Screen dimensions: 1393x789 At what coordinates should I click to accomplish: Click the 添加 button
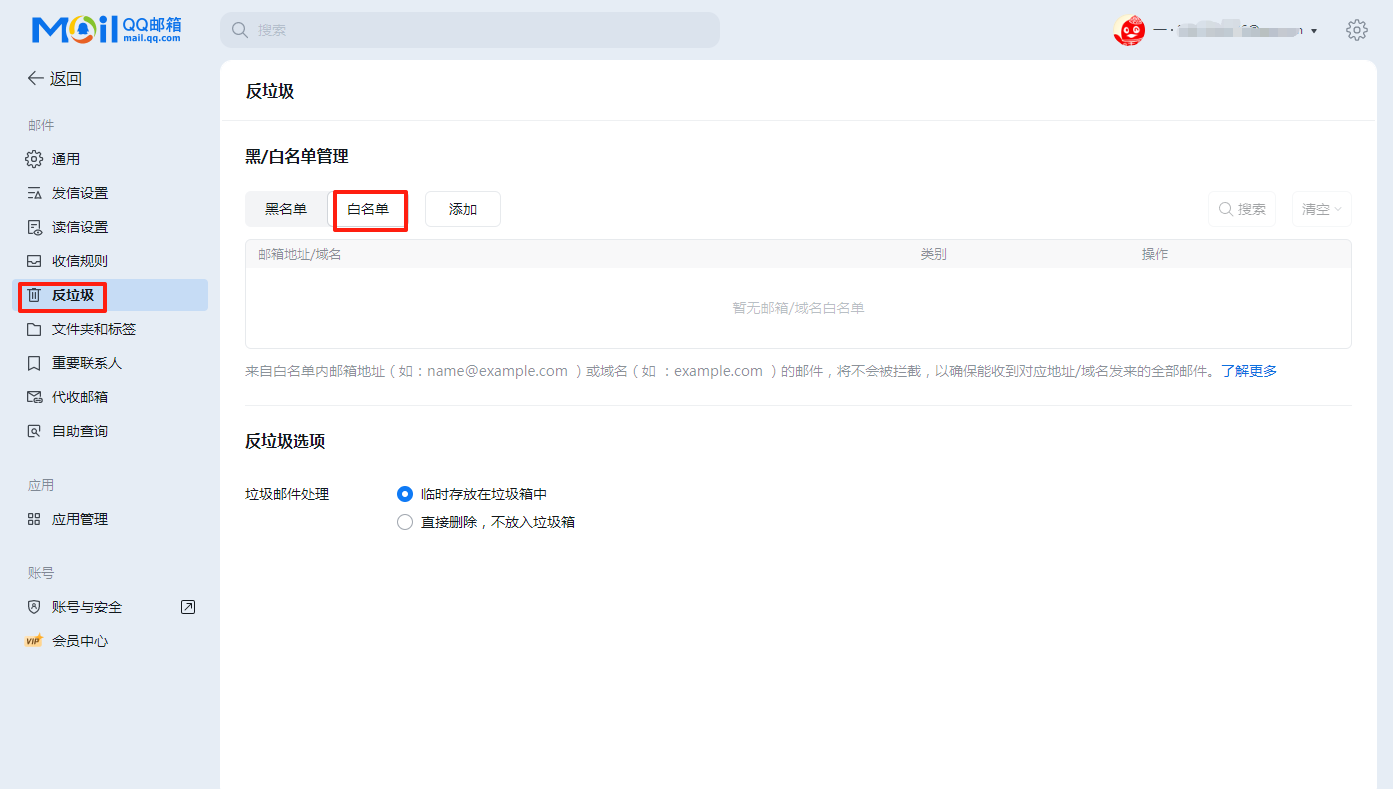pyautogui.click(x=463, y=209)
